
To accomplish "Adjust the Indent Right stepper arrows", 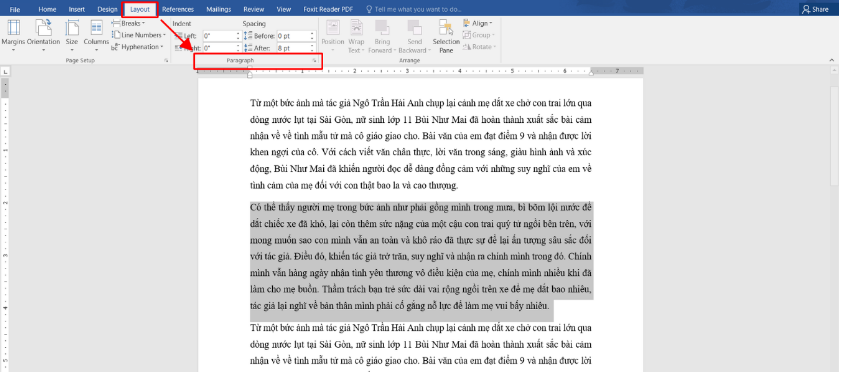I will tap(238, 48).
